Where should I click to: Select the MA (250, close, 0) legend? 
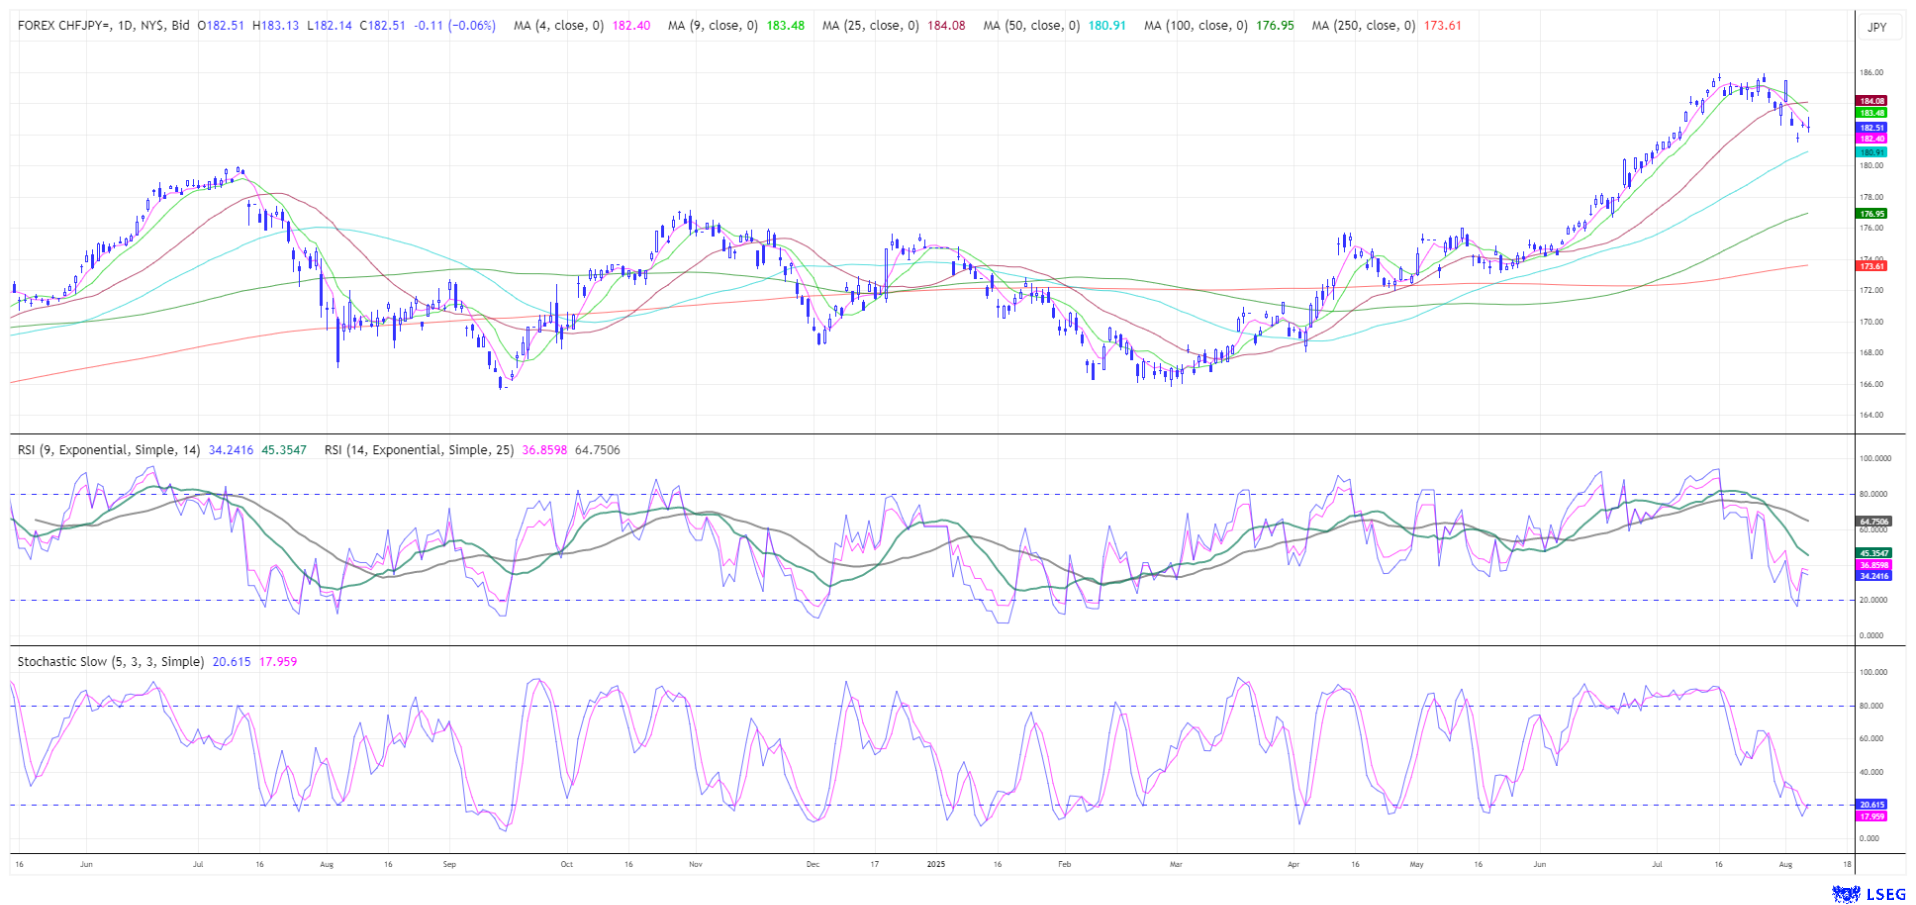[1363, 26]
